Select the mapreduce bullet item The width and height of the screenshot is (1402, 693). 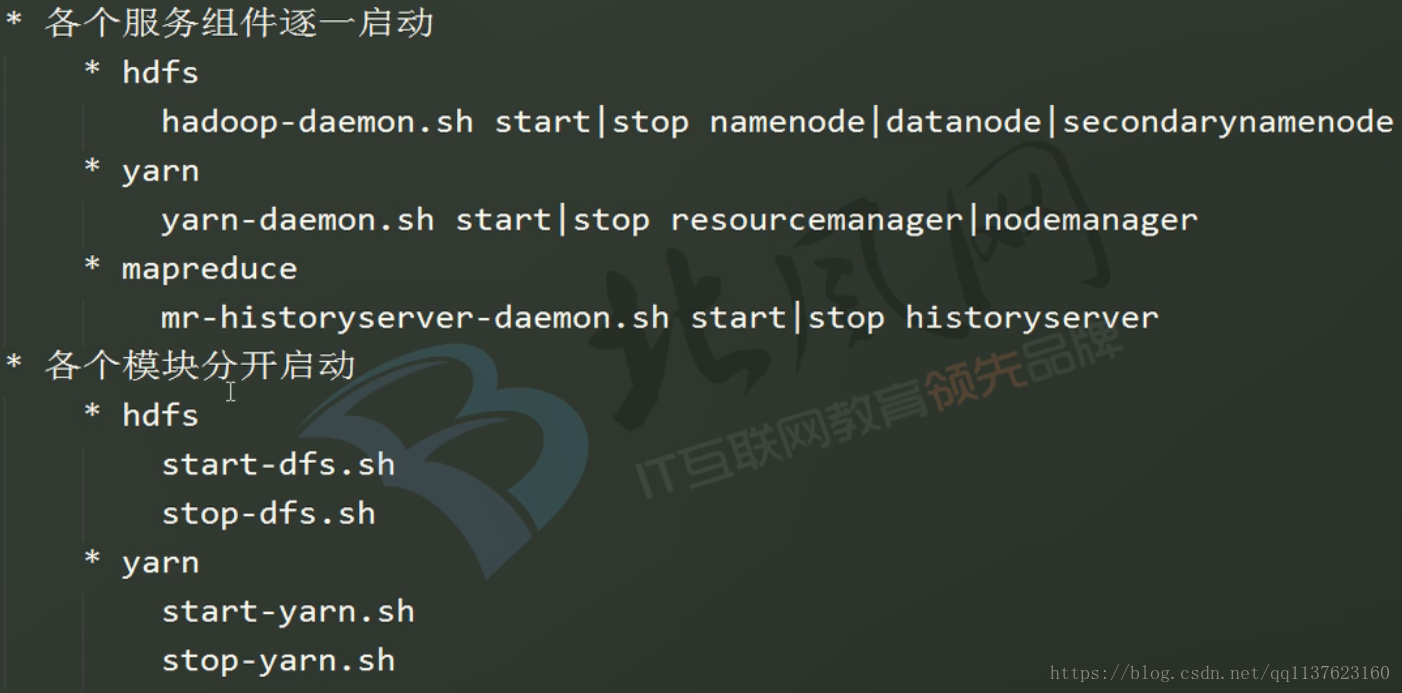[x=209, y=269]
